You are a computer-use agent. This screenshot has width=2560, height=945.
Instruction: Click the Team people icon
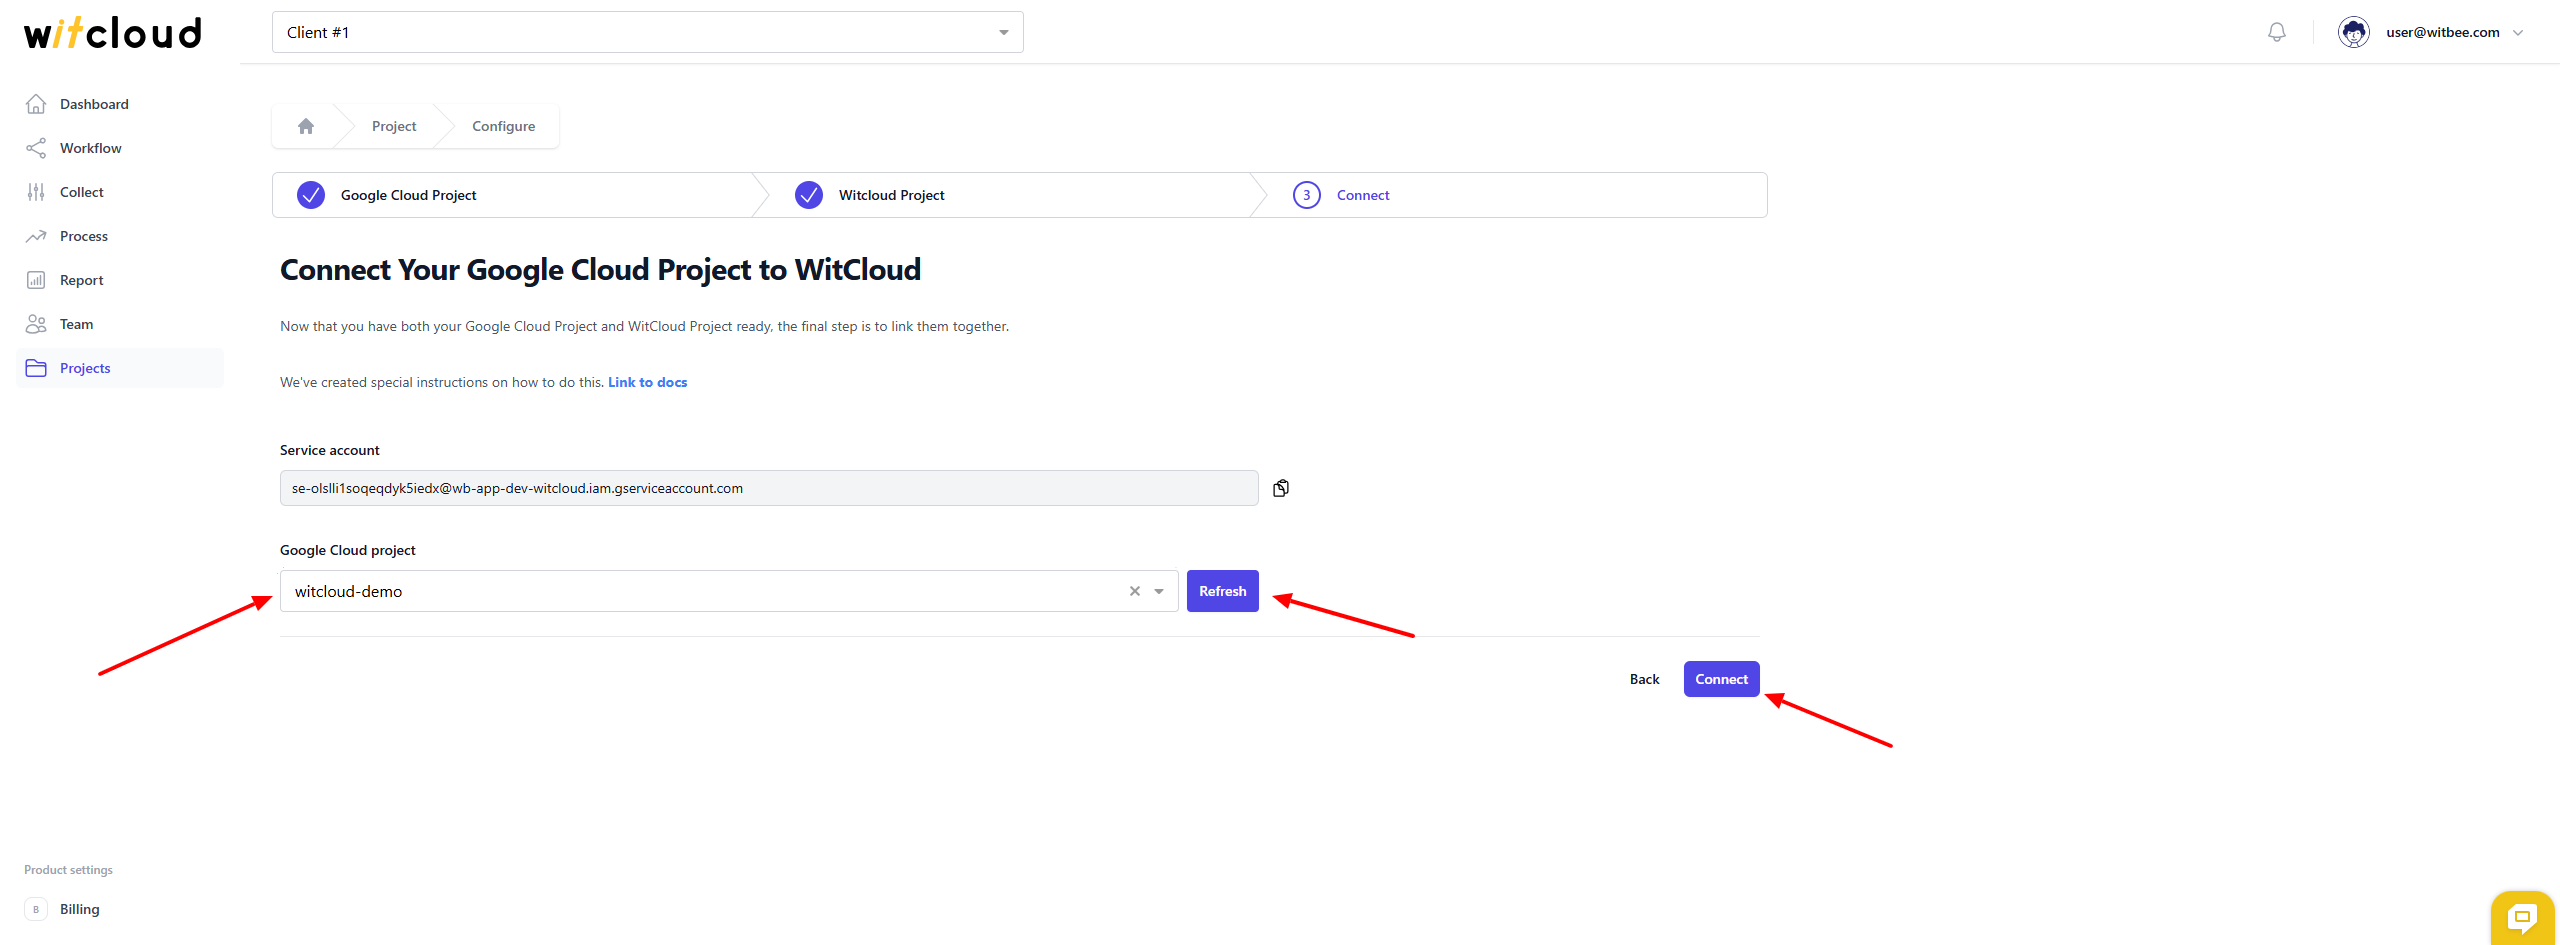point(36,324)
